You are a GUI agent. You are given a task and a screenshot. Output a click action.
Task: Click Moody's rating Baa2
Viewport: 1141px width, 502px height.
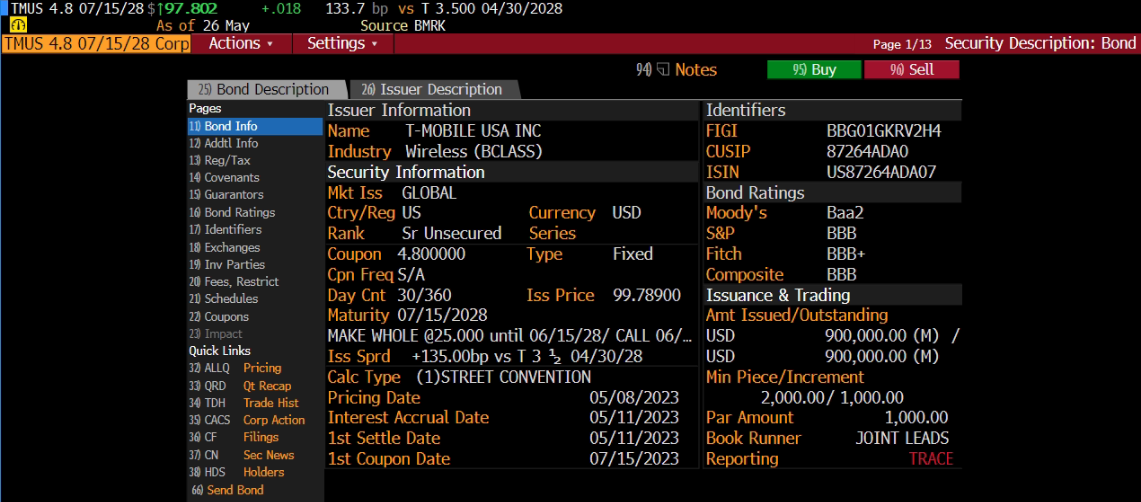coord(844,213)
